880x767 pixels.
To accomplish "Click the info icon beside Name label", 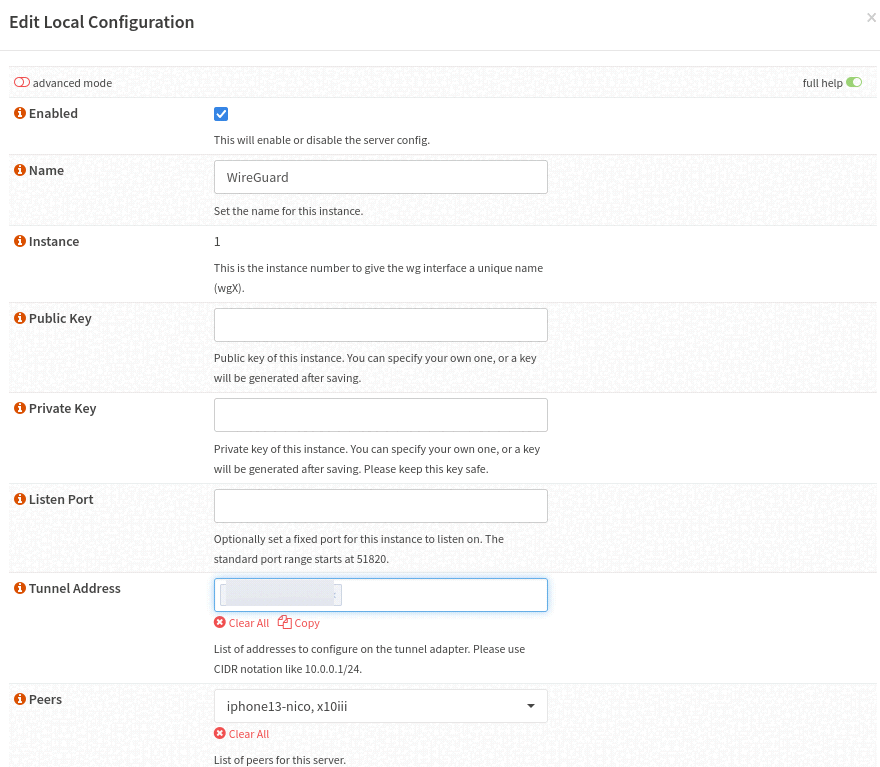I will click(x=19, y=171).
